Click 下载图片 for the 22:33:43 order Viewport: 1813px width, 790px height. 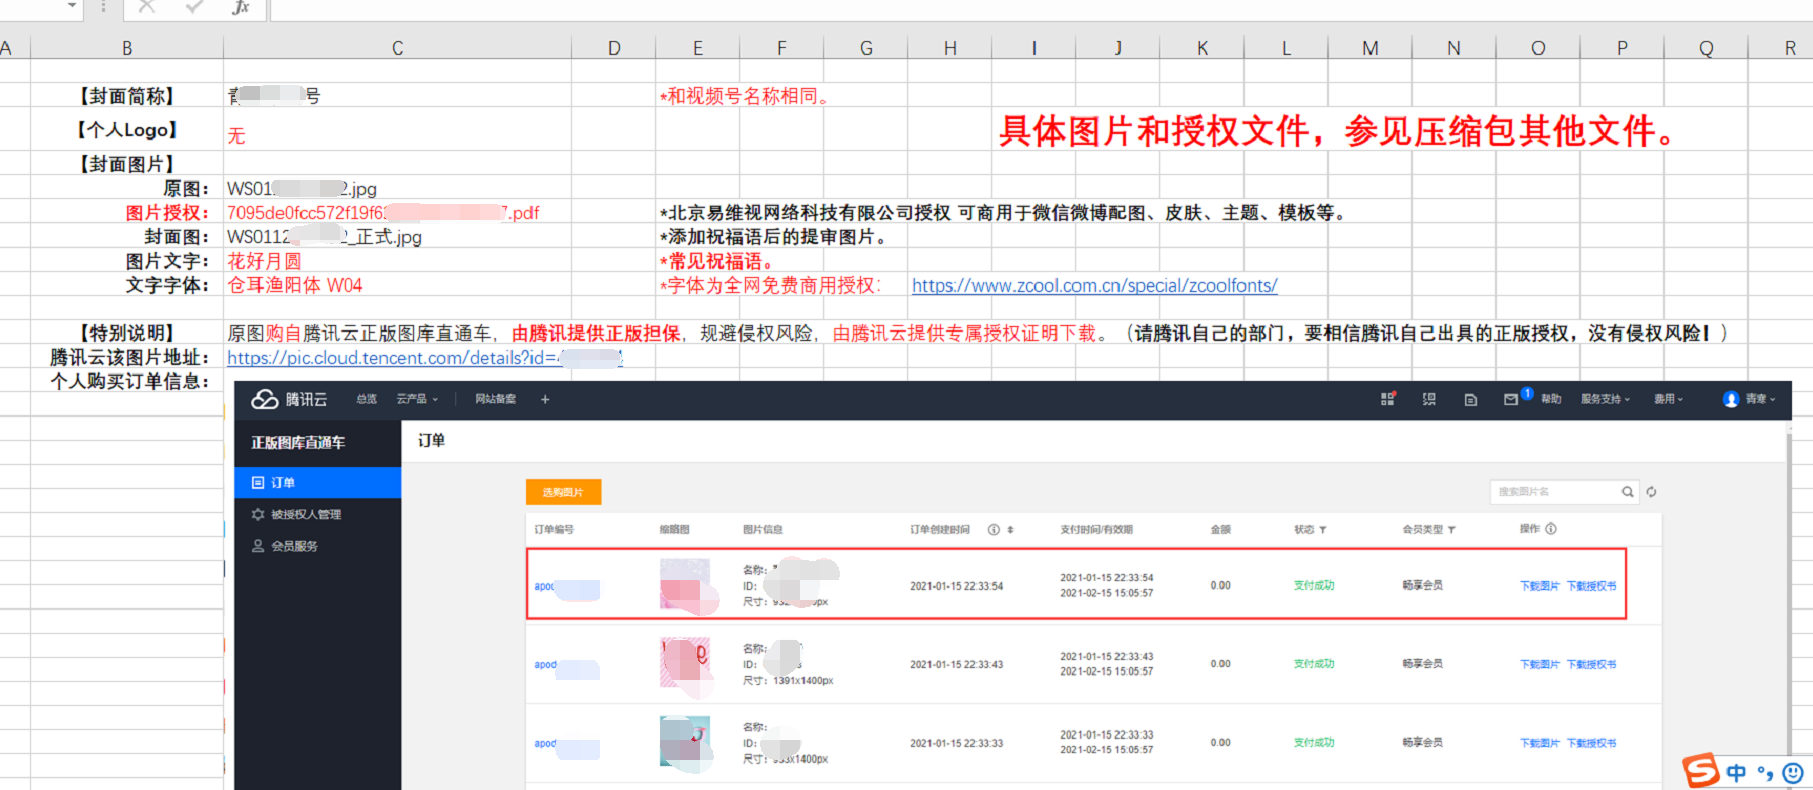point(1539,664)
